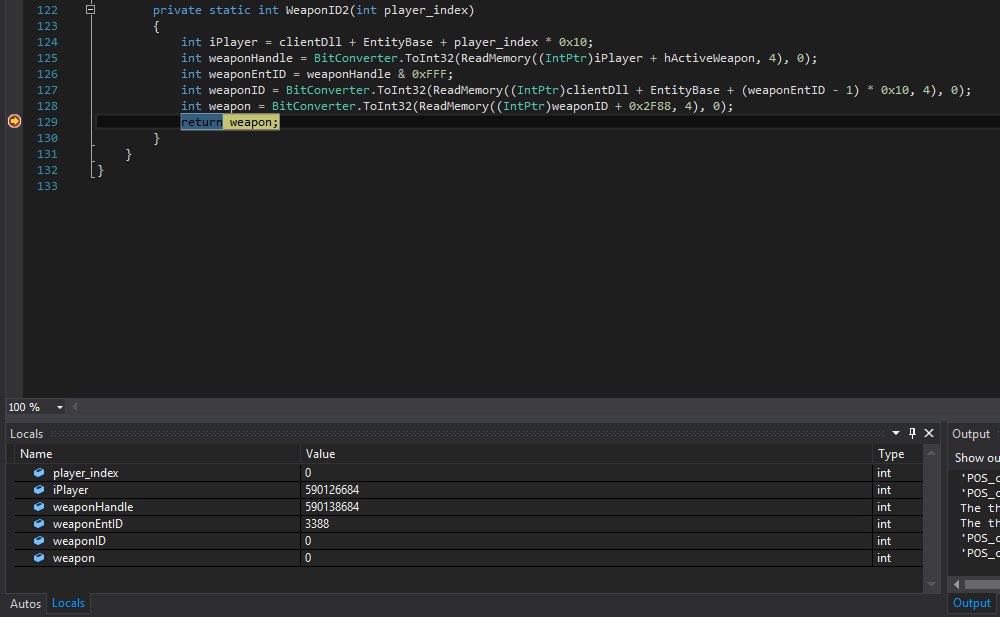
Task: Open Locals window position dropdown arrow
Action: pos(895,433)
